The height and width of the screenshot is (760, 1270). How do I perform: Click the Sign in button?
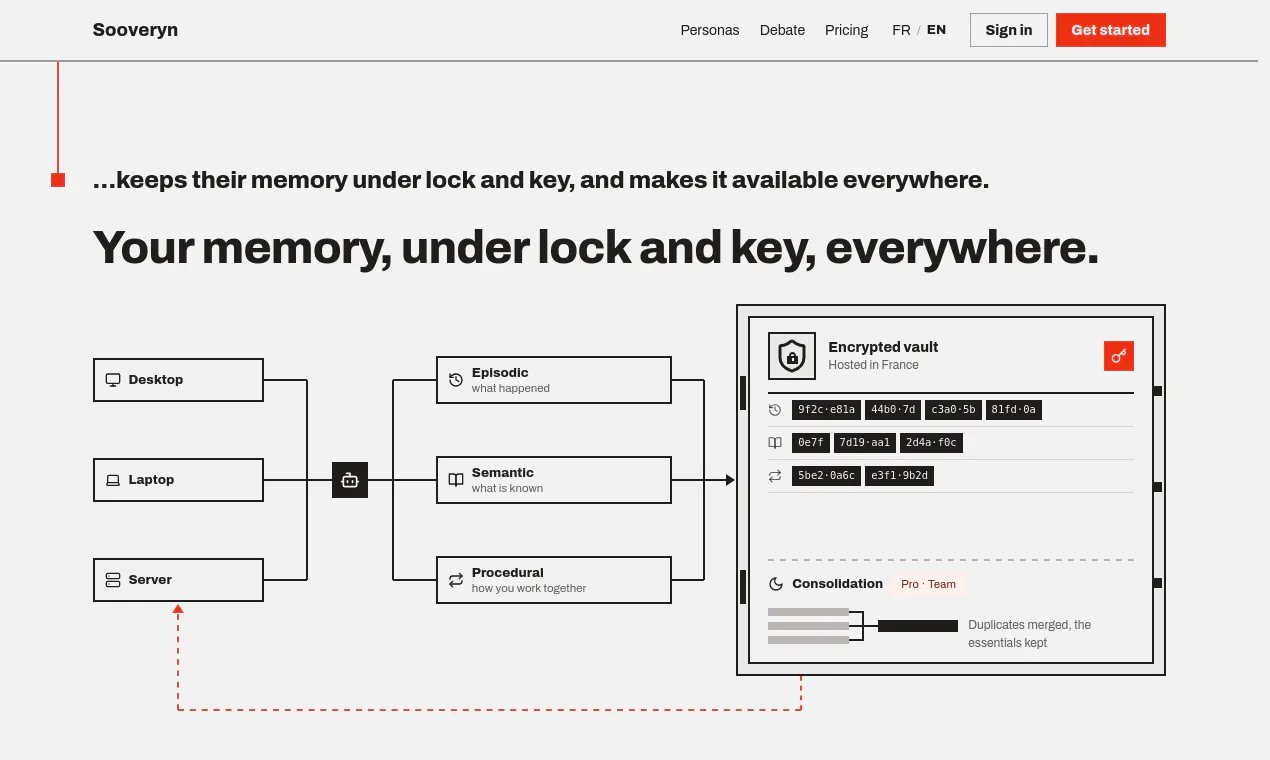(x=1009, y=30)
